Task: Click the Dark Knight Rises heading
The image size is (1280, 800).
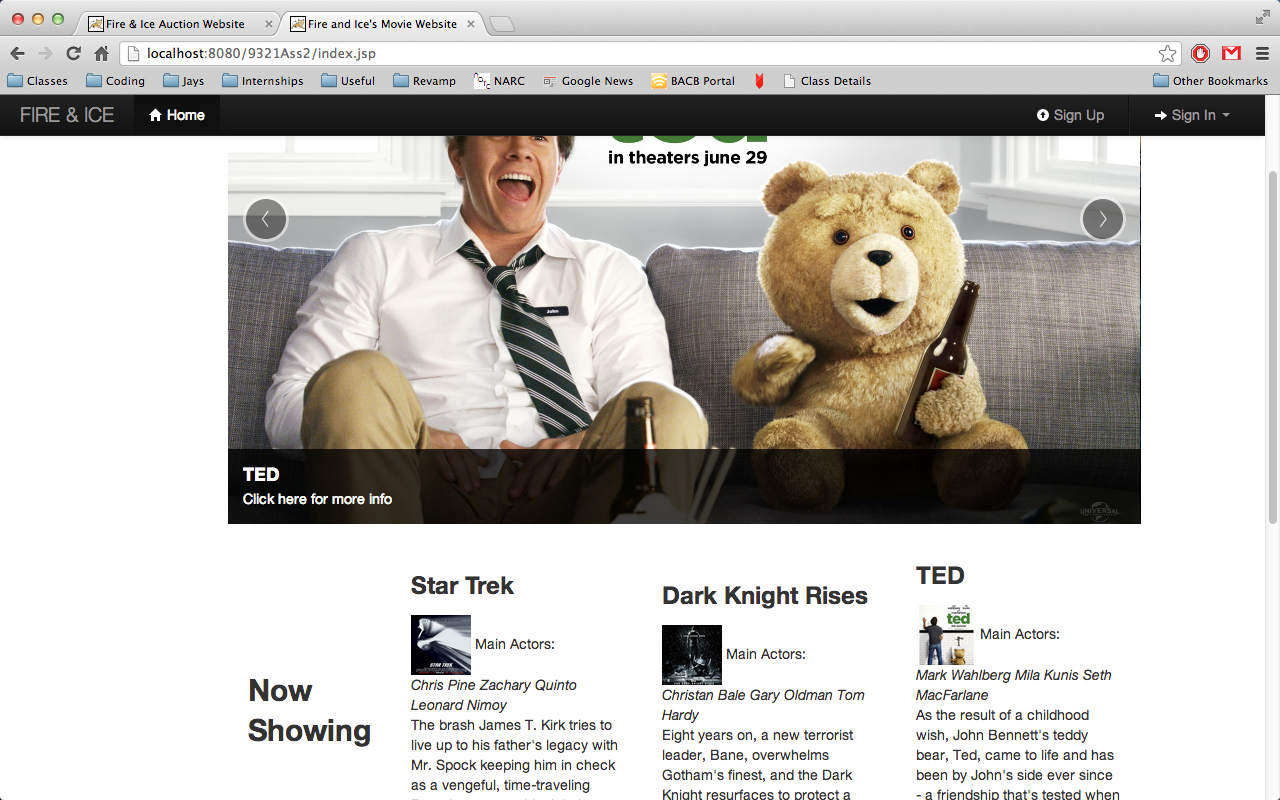Action: (765, 596)
